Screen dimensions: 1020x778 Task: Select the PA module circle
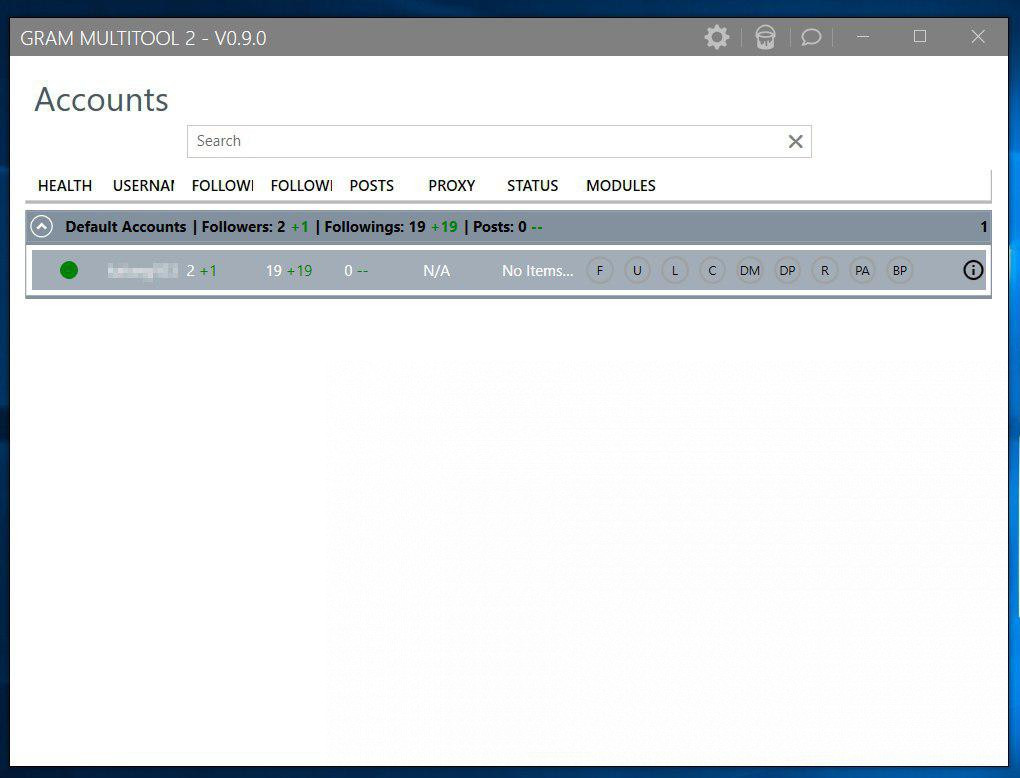pyautogui.click(x=862, y=270)
